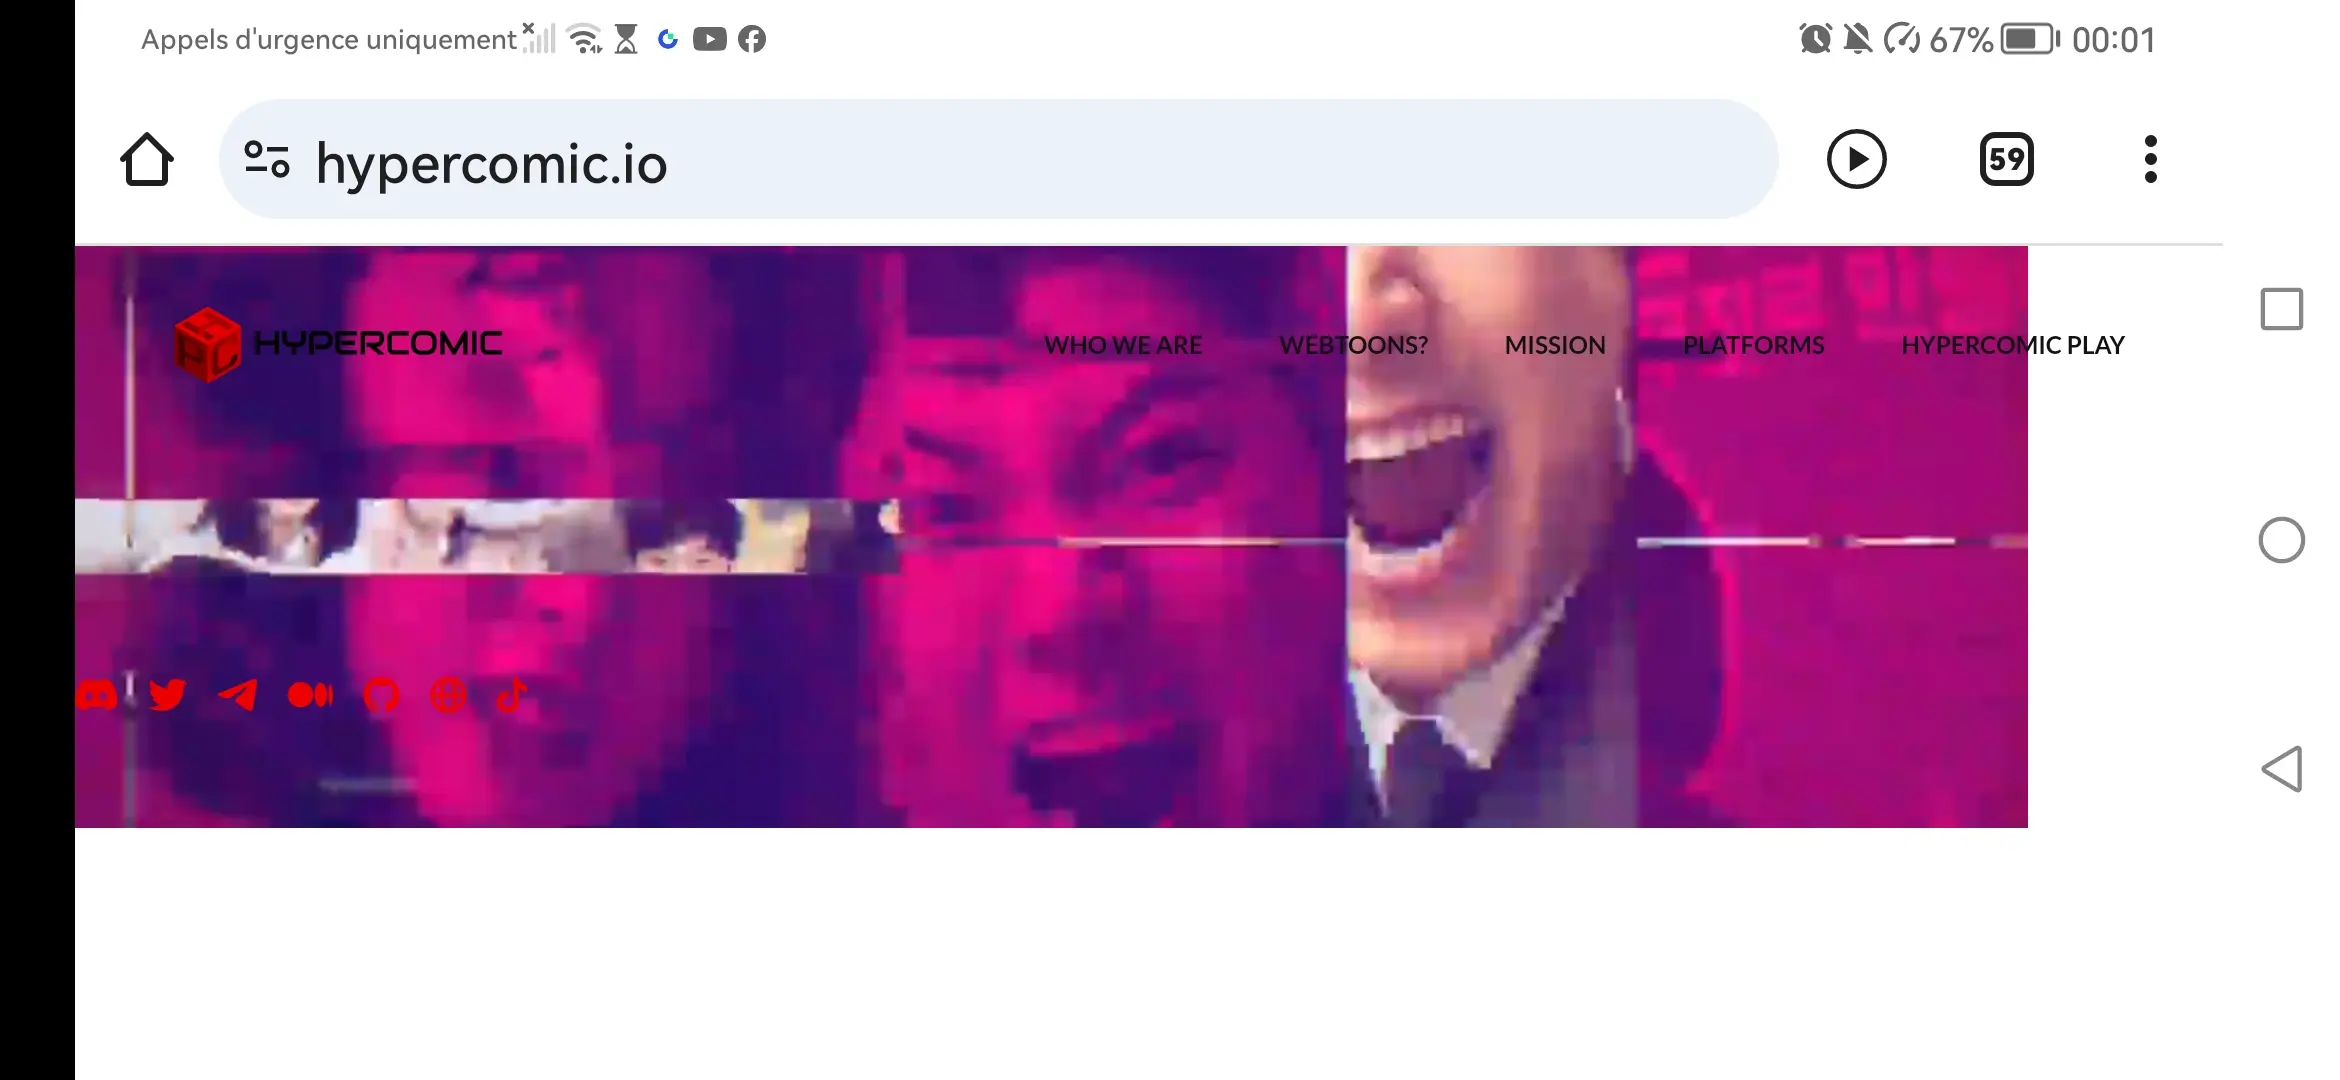Tap the site settings icon in address bar
This screenshot has height=1080, width=2340.
[267, 160]
